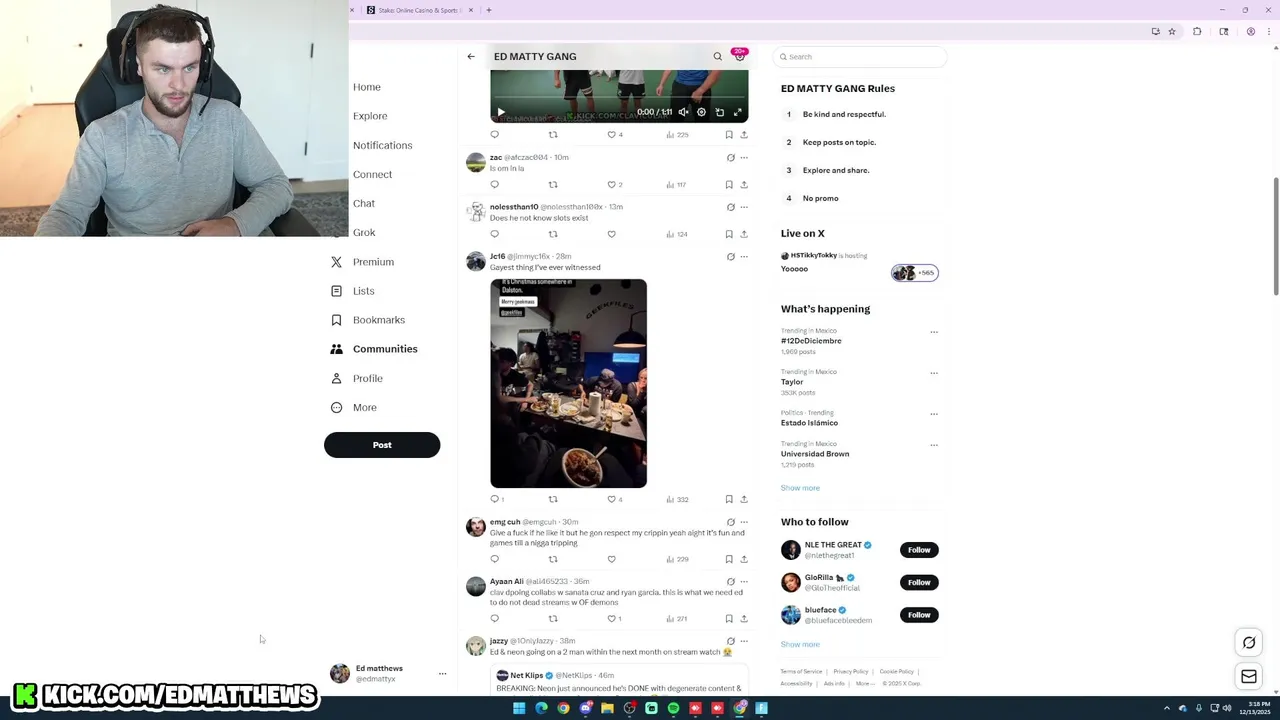Join HSTikkyTokky's live space avatars
The width and height of the screenshot is (1280, 720).
pyautogui.click(x=915, y=273)
